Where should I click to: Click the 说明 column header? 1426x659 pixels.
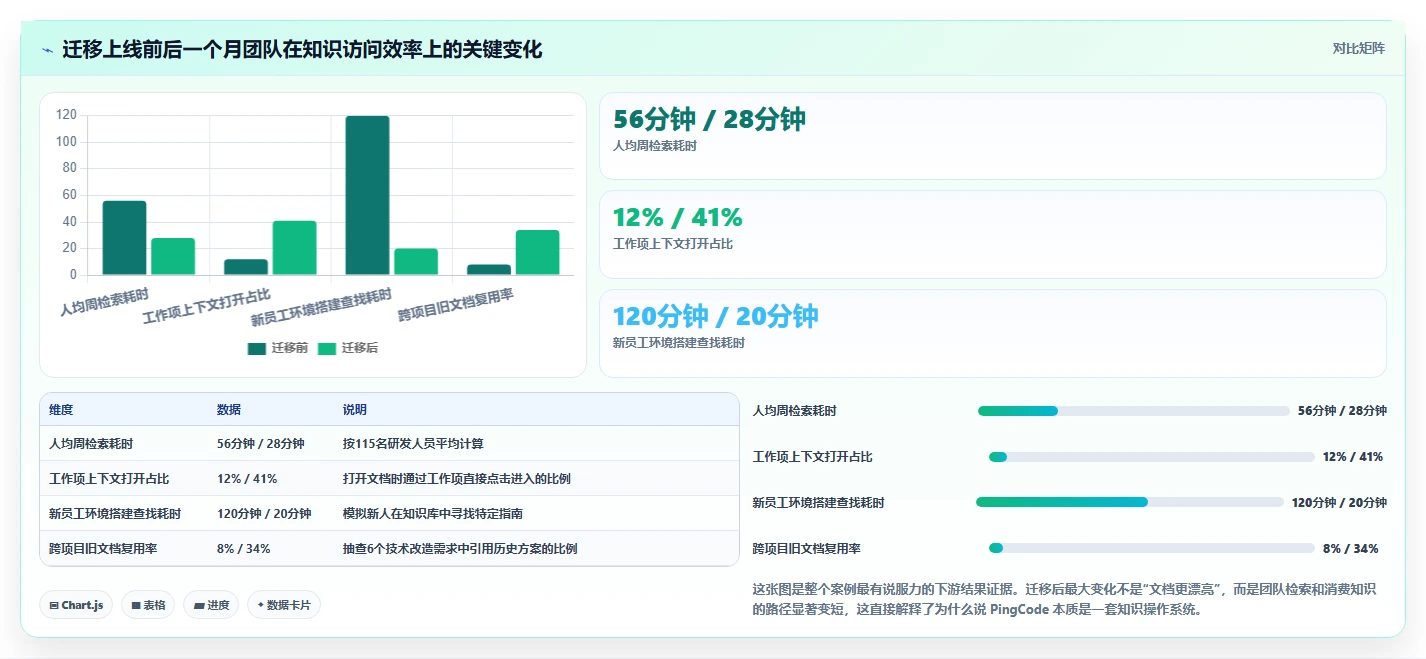355,410
